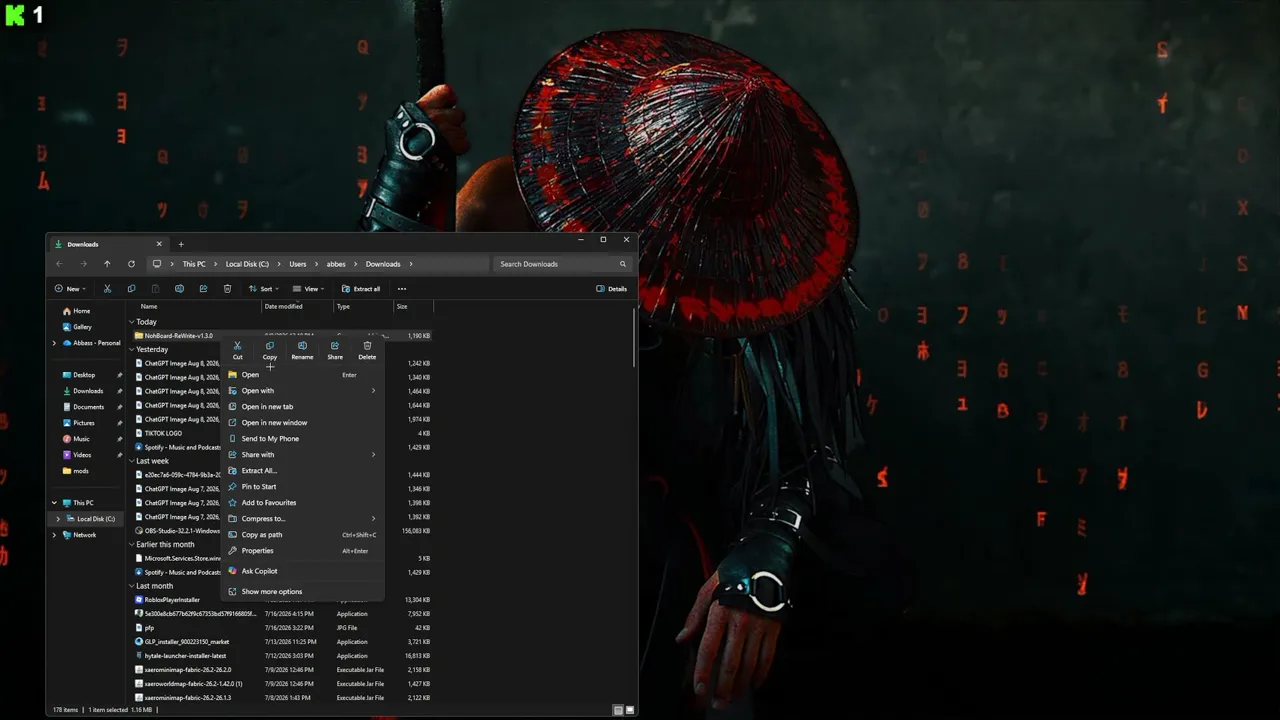Open Pictures in the quick access list
This screenshot has width=1280, height=720.
(84, 423)
